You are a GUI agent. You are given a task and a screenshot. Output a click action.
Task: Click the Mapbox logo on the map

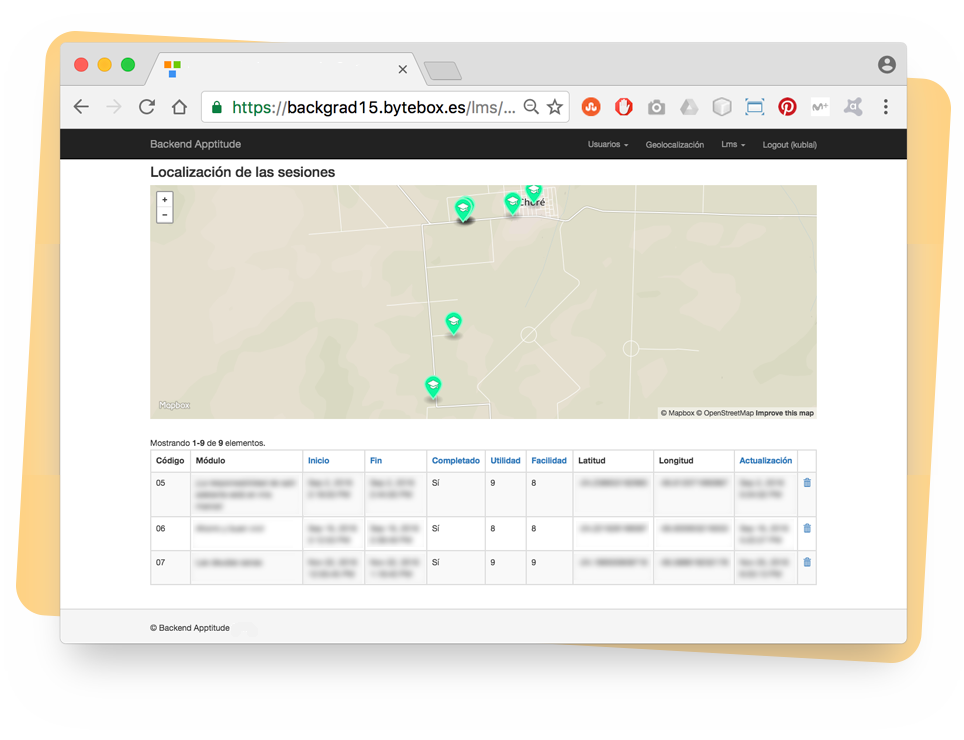(175, 405)
